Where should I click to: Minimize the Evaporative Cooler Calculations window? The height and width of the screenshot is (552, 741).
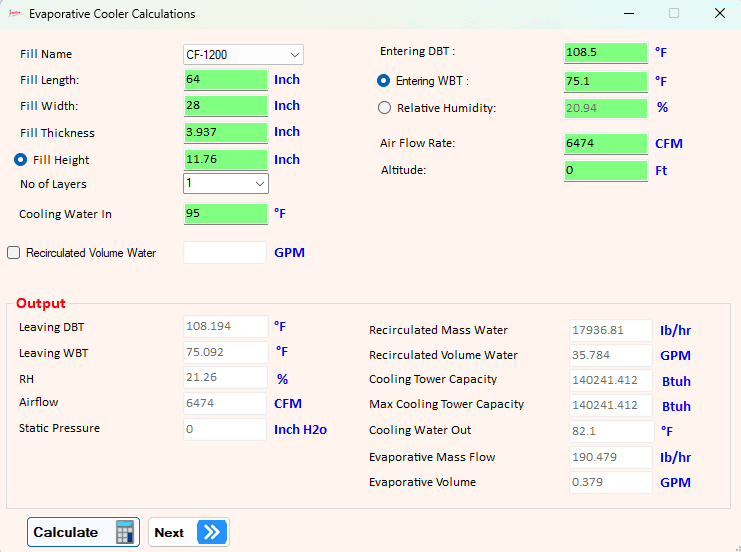[629, 13]
